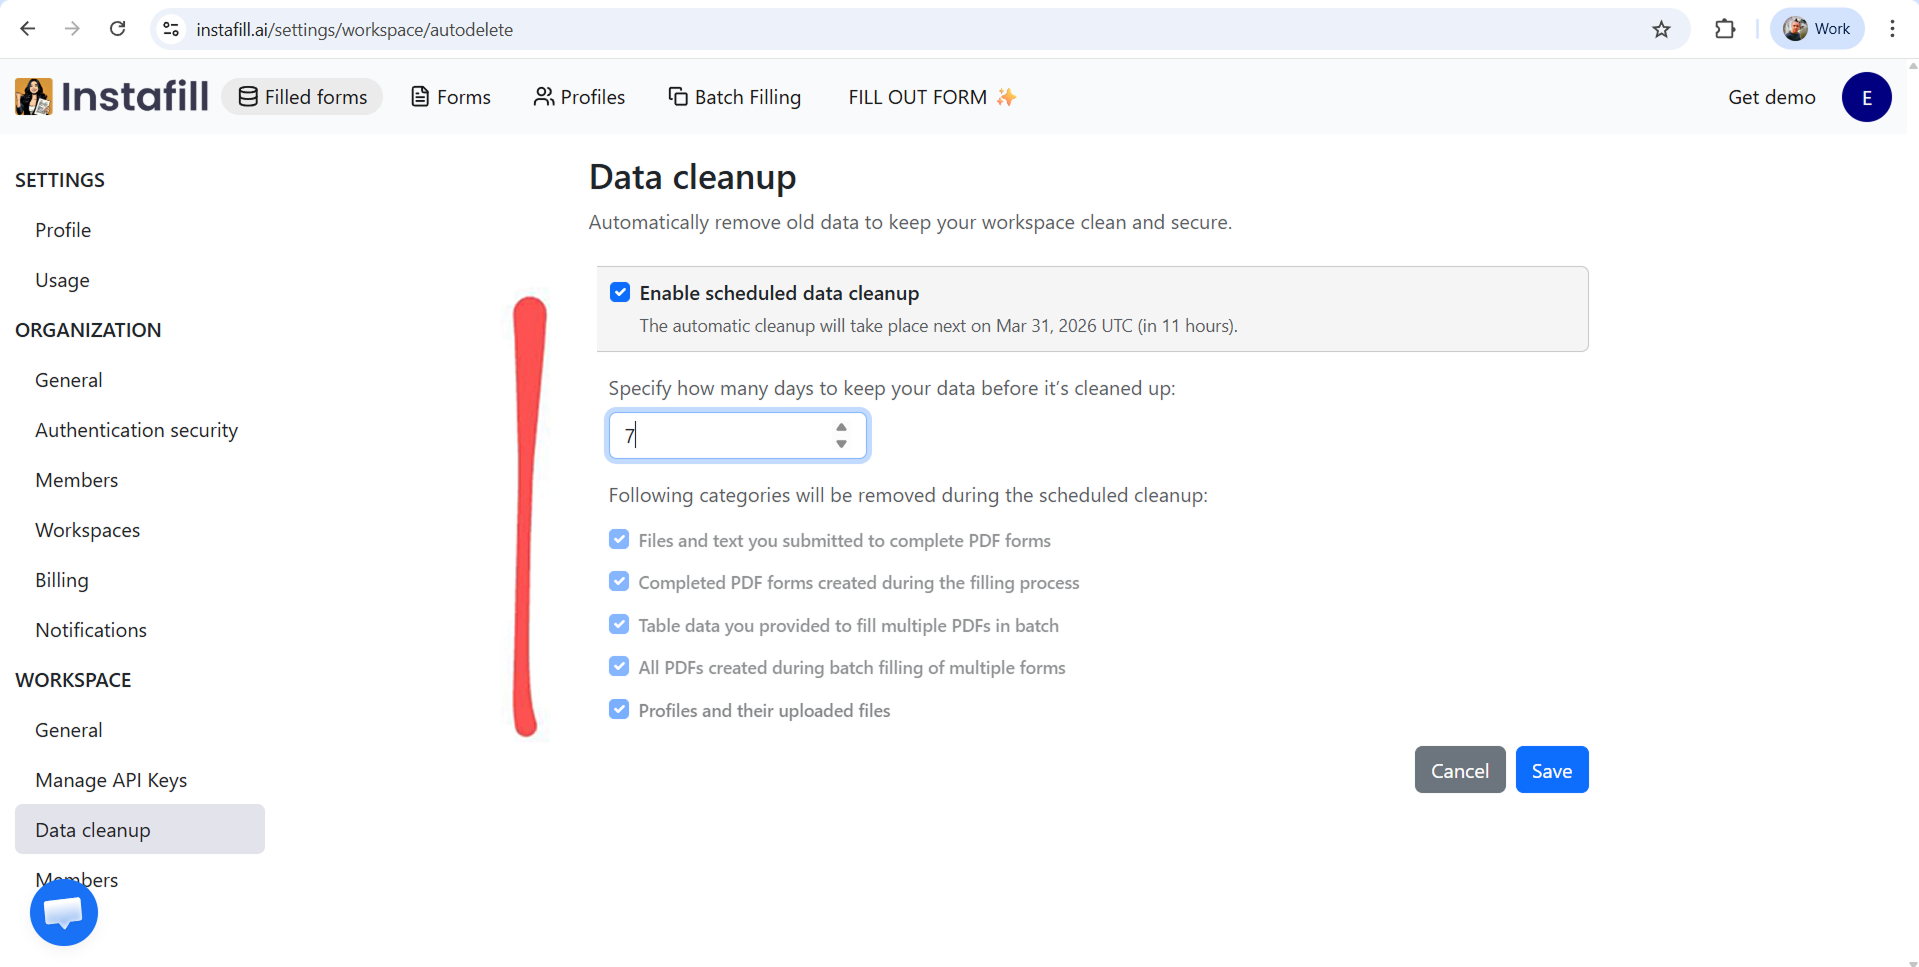Screen dimensions: 1919x967
Task: Click the browser extensions puzzle icon
Action: (x=1725, y=29)
